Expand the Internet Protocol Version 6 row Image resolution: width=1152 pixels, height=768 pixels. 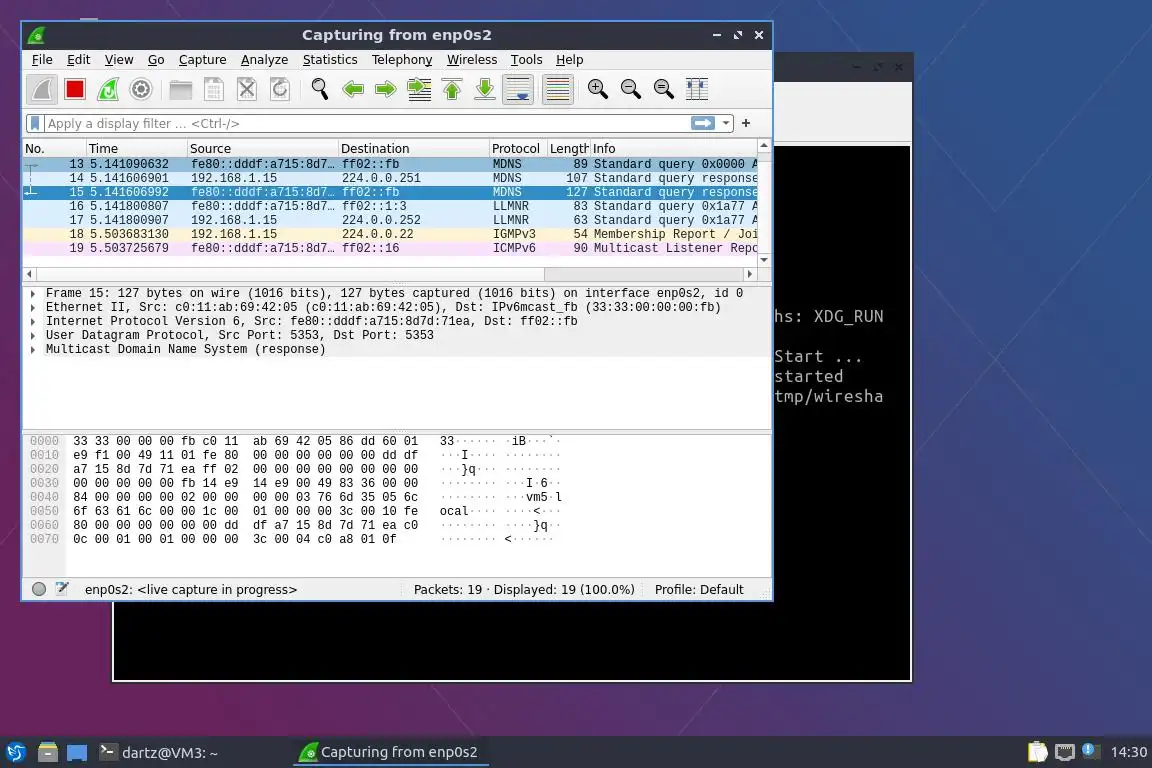[x=33, y=321]
